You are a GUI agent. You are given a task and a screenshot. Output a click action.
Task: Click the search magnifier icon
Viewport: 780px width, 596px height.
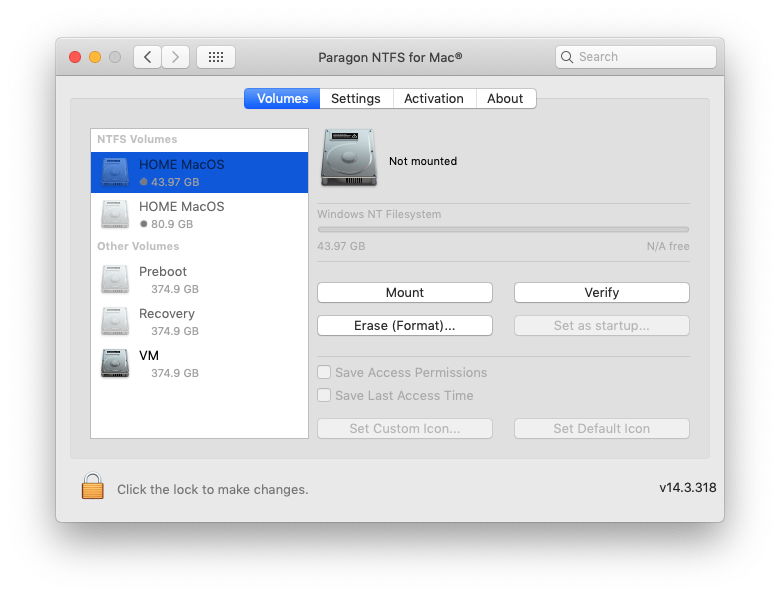[567, 57]
